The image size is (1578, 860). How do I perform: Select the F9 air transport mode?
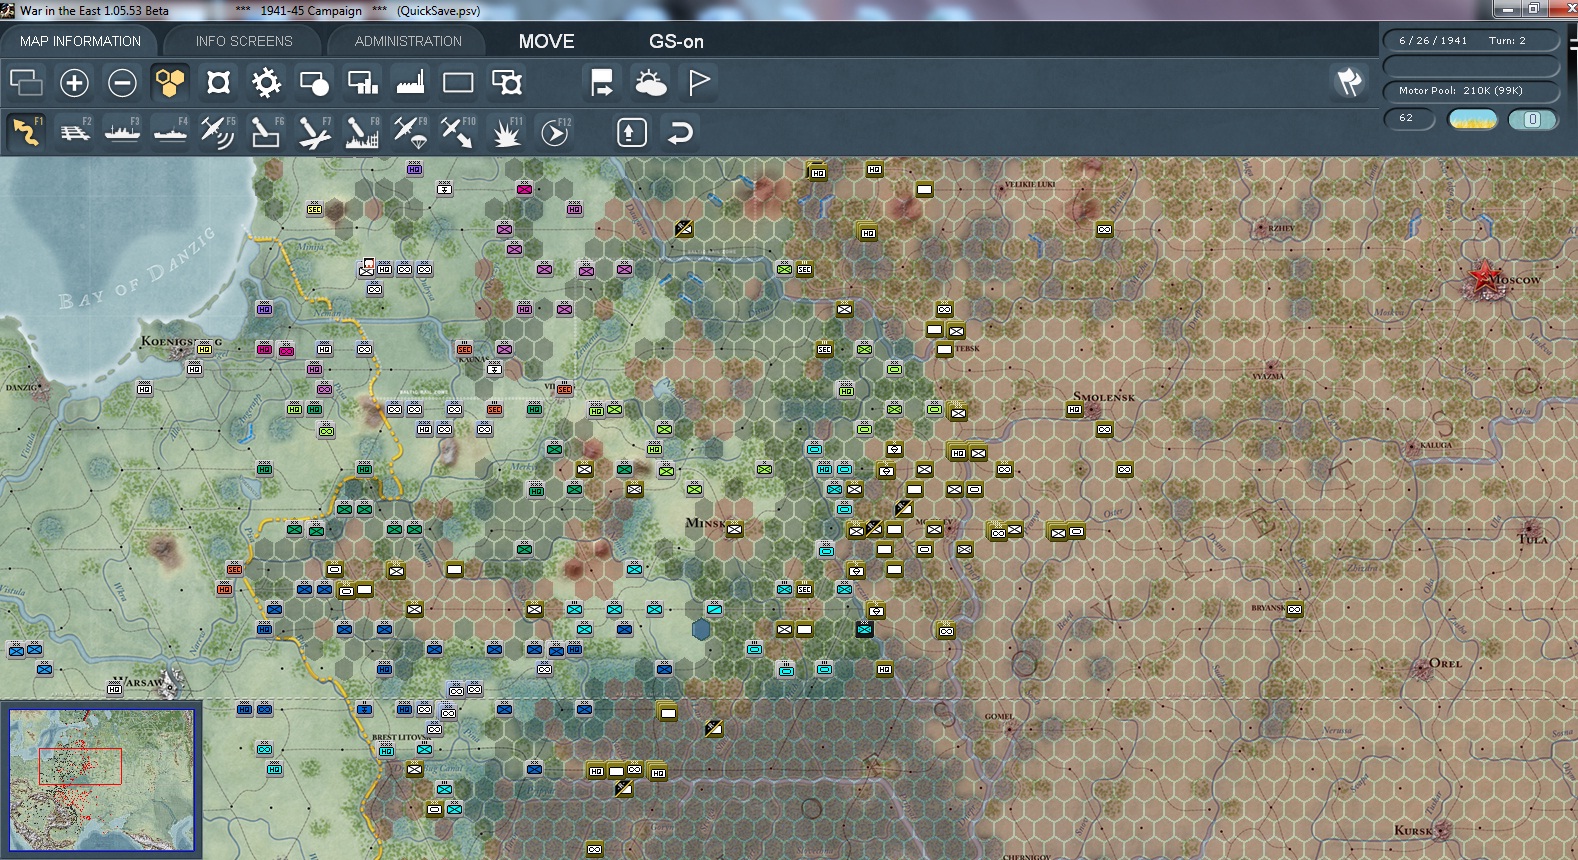tap(410, 132)
